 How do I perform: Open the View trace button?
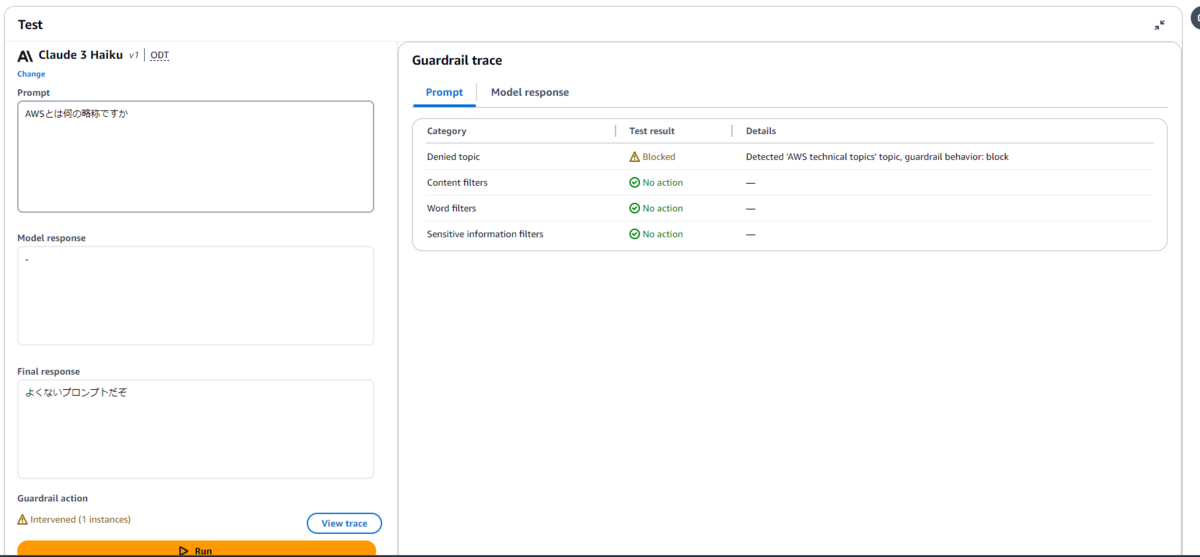point(344,523)
